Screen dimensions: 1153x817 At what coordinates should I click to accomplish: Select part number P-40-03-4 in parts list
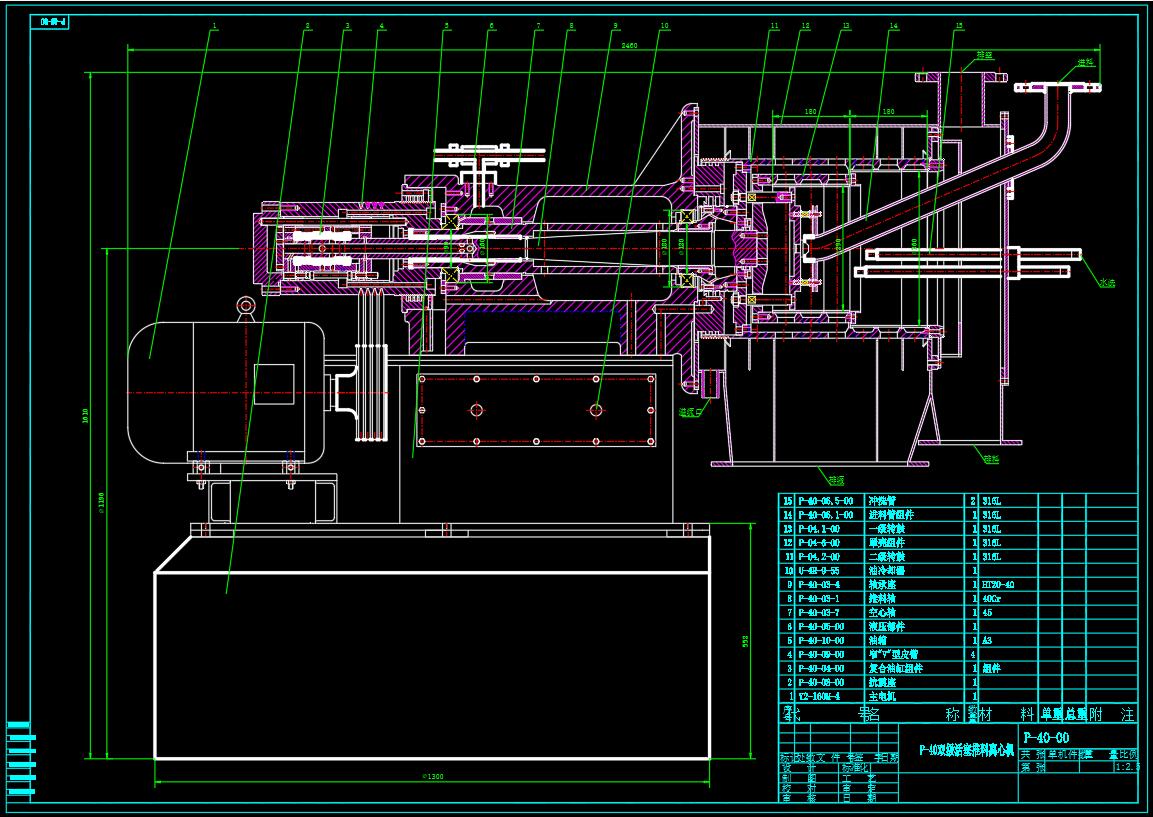819,585
